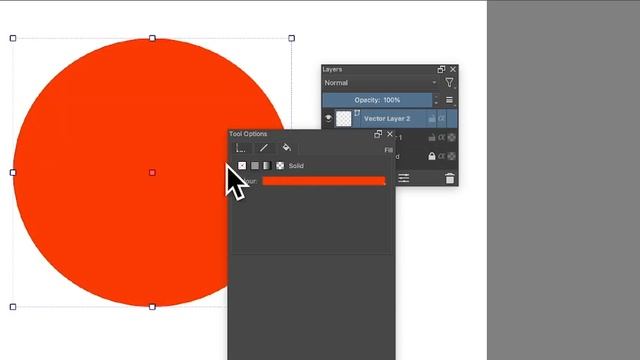Choose the Pattern fill type button
640x360 pixels.
click(280, 166)
